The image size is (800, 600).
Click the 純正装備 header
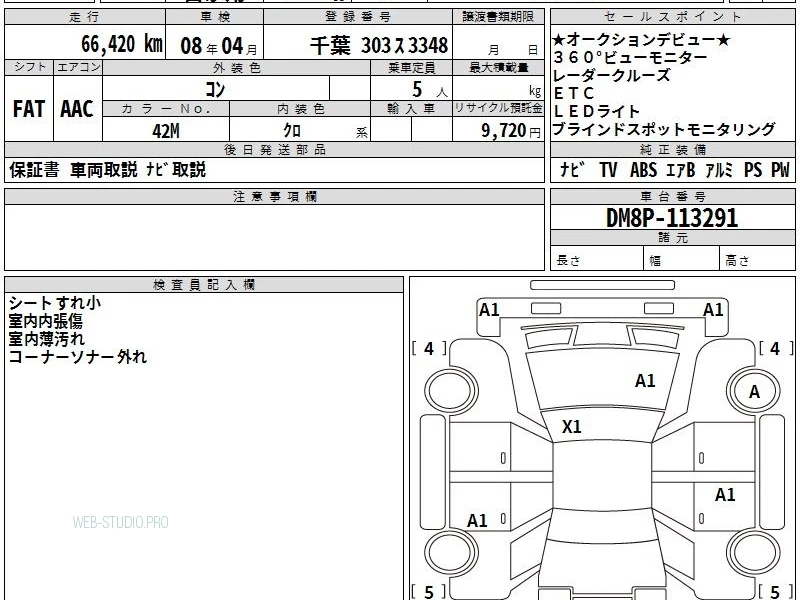pos(672,149)
